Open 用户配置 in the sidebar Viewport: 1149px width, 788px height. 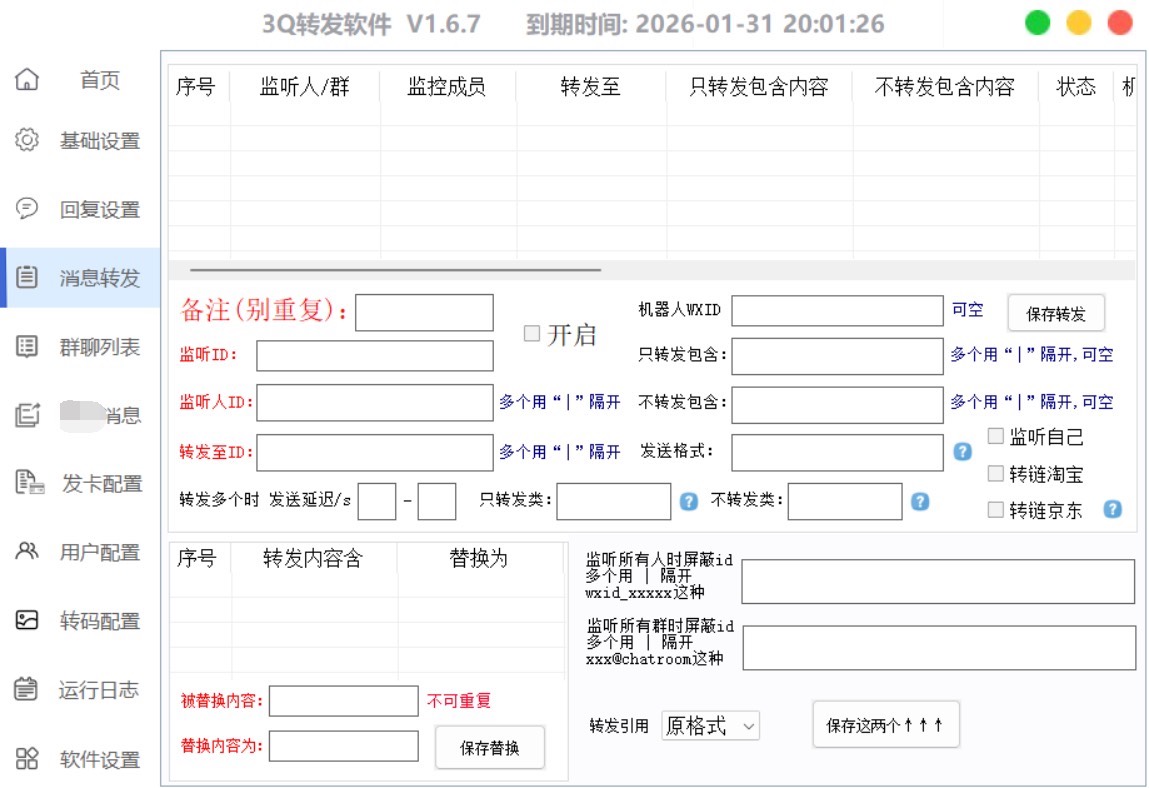[x=100, y=552]
